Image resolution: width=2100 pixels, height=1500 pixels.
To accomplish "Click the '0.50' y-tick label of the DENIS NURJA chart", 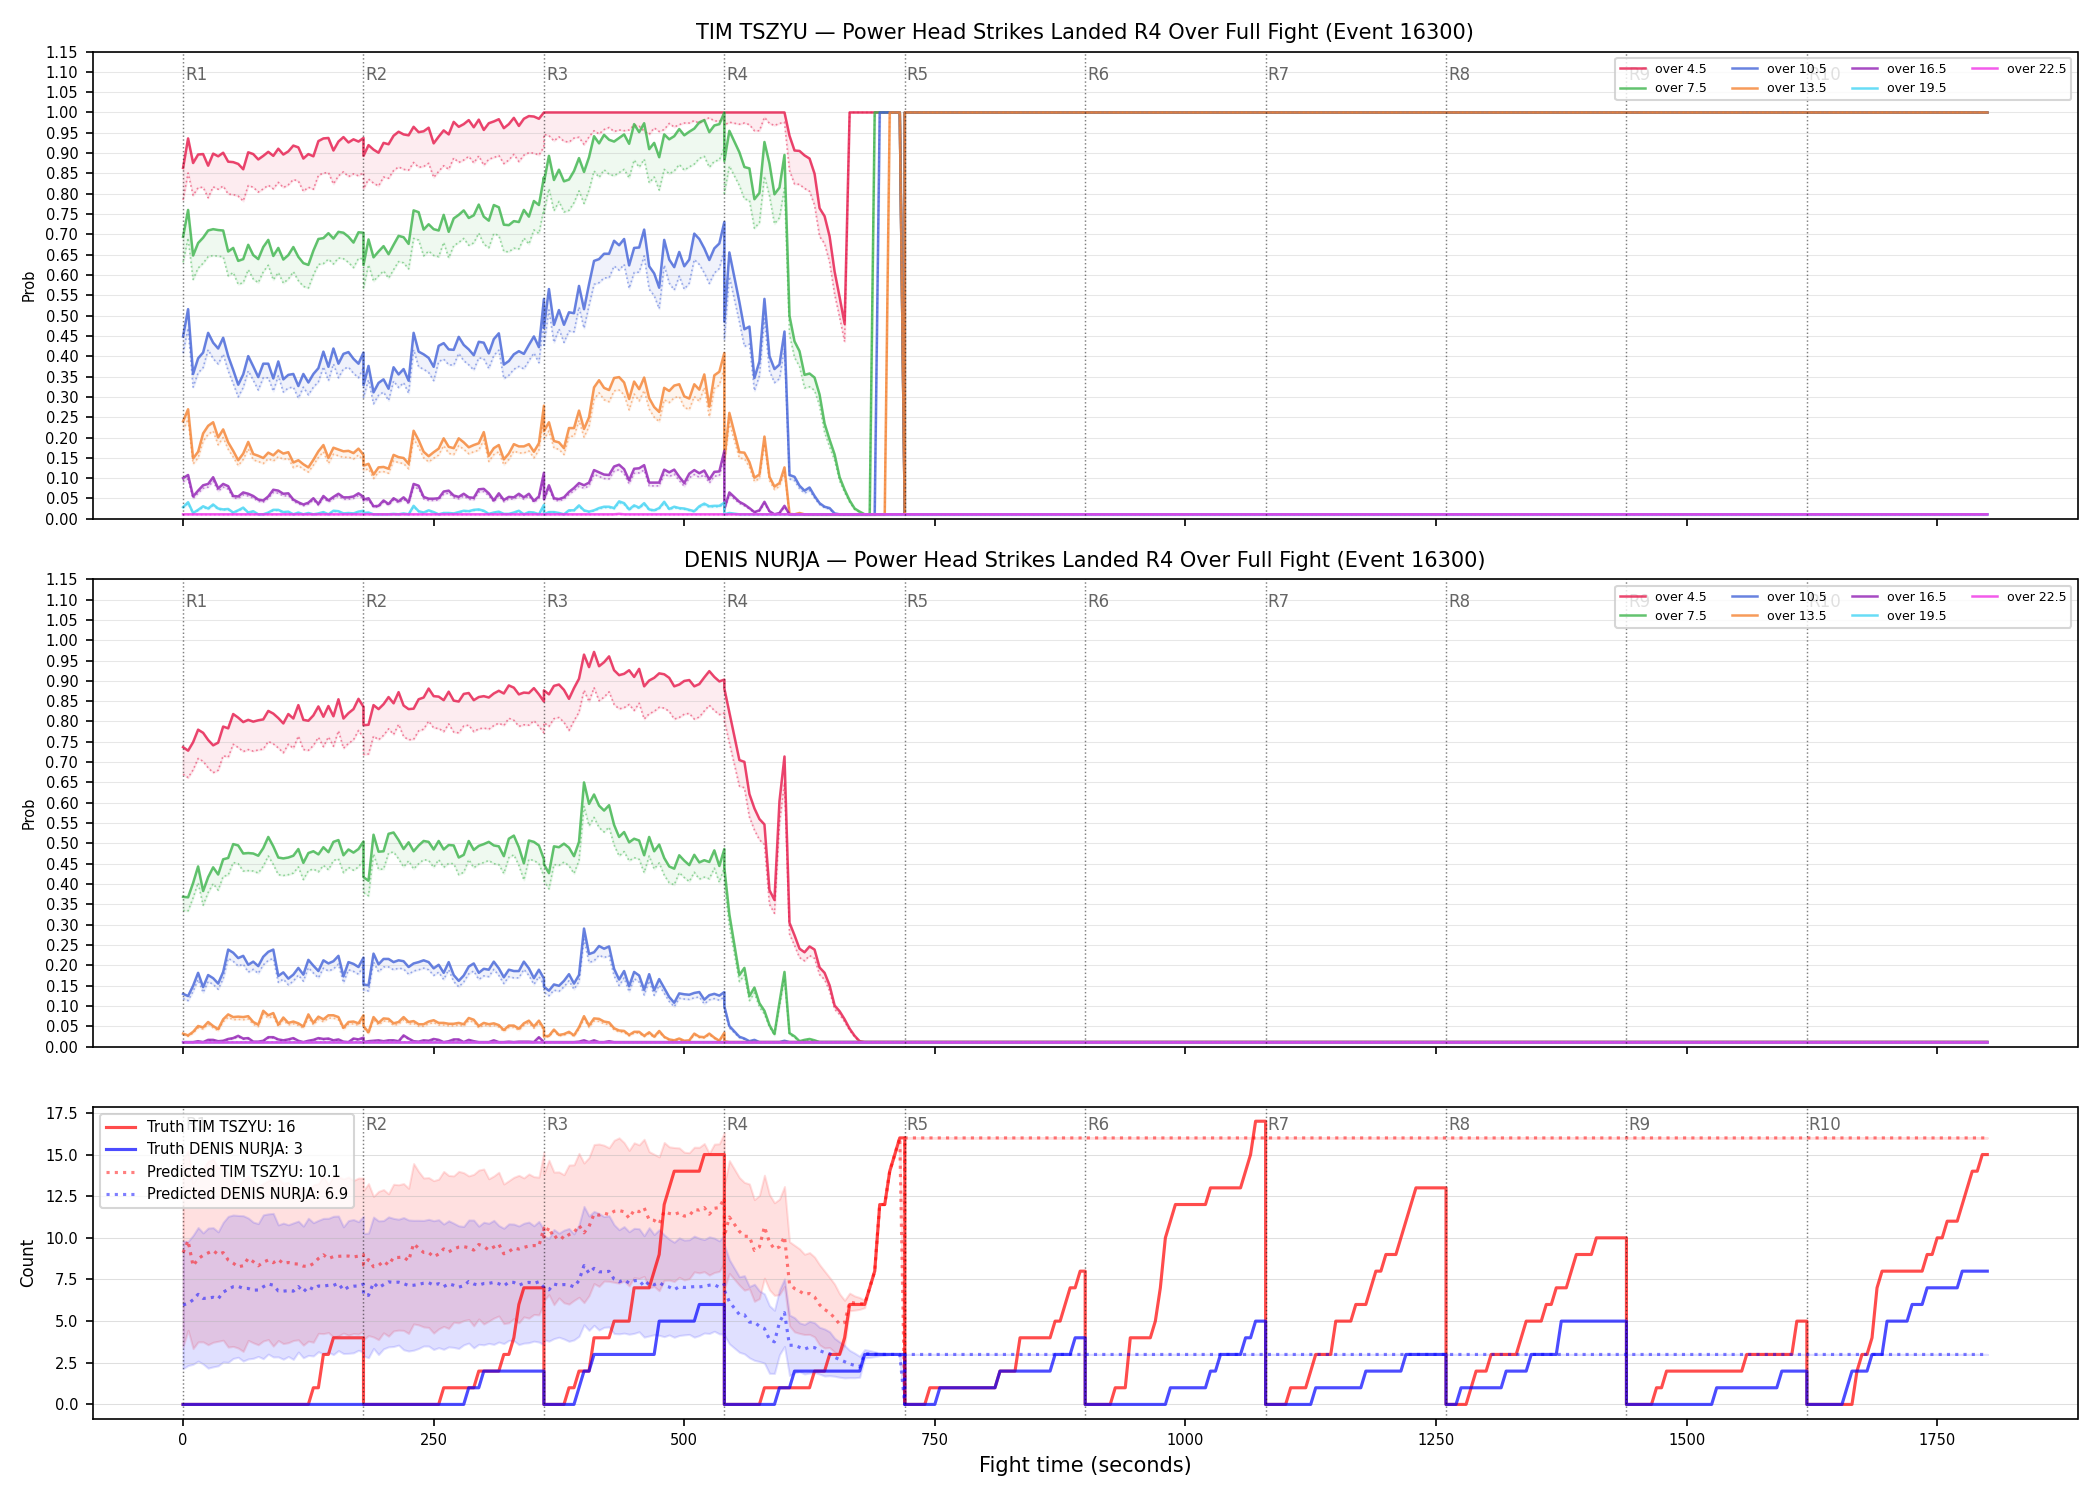I will coord(63,844).
